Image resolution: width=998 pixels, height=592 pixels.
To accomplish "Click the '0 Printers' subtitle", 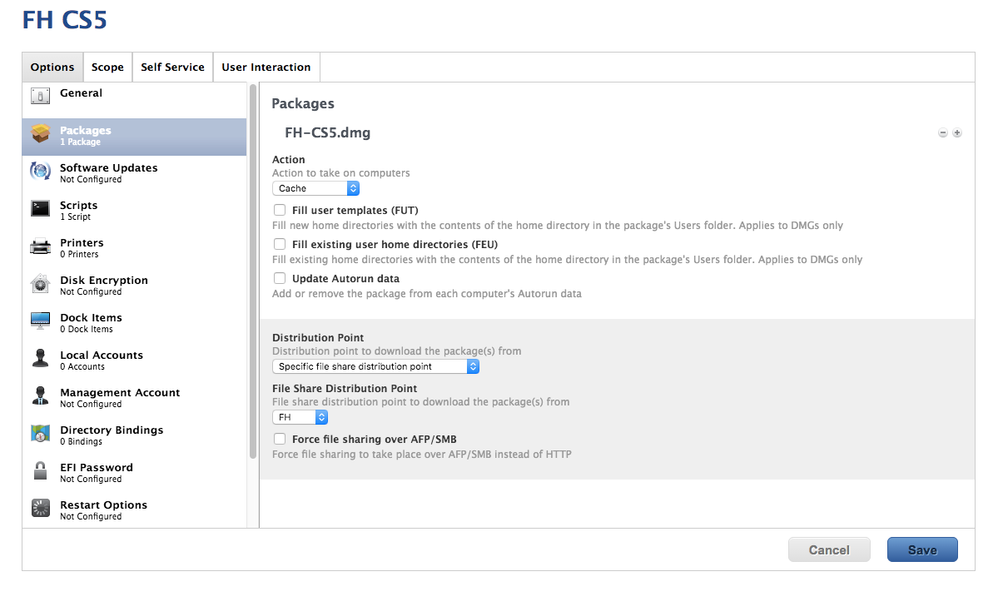I will (79, 255).
